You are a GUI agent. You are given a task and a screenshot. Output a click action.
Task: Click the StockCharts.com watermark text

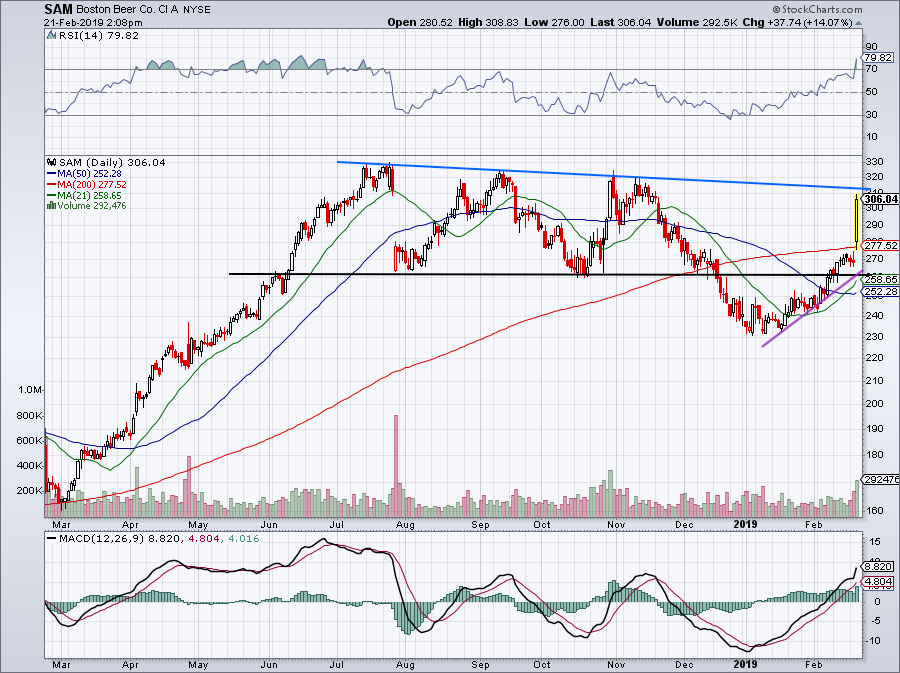817,10
